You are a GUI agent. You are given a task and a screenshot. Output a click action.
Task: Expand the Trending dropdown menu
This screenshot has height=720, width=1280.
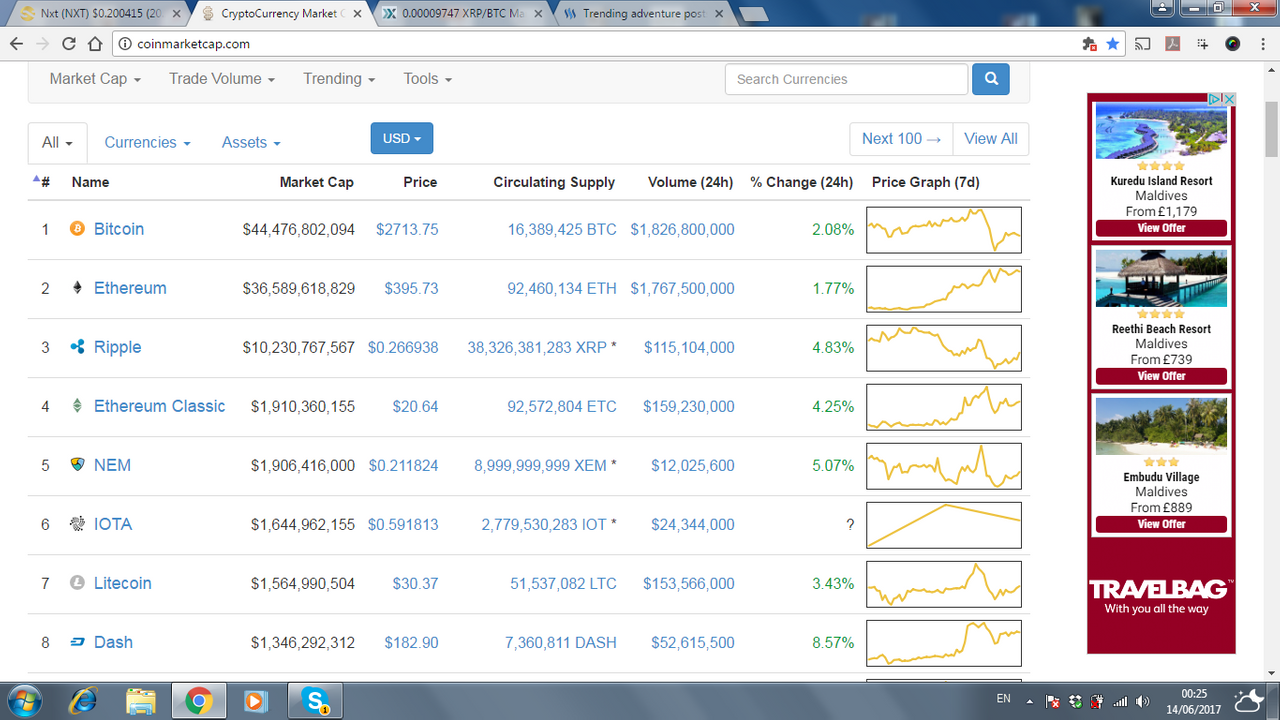coord(339,79)
